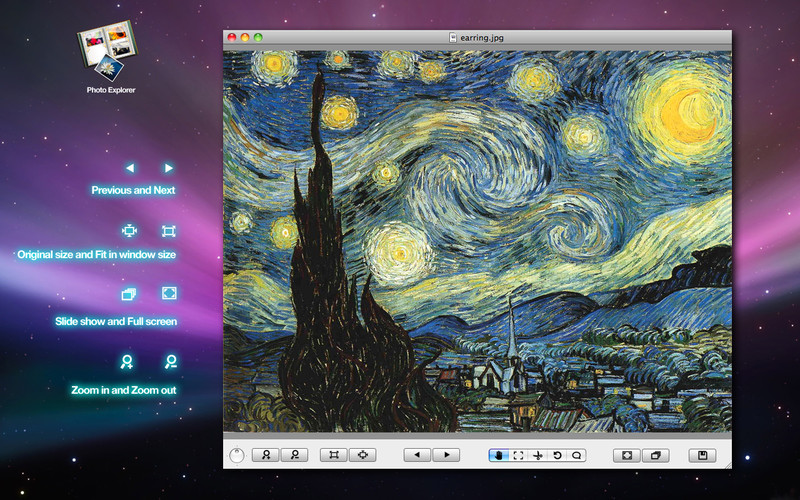Go to previous photo with toolbar arrow
Image resolution: width=800 pixels, height=500 pixels.
pyautogui.click(x=417, y=455)
